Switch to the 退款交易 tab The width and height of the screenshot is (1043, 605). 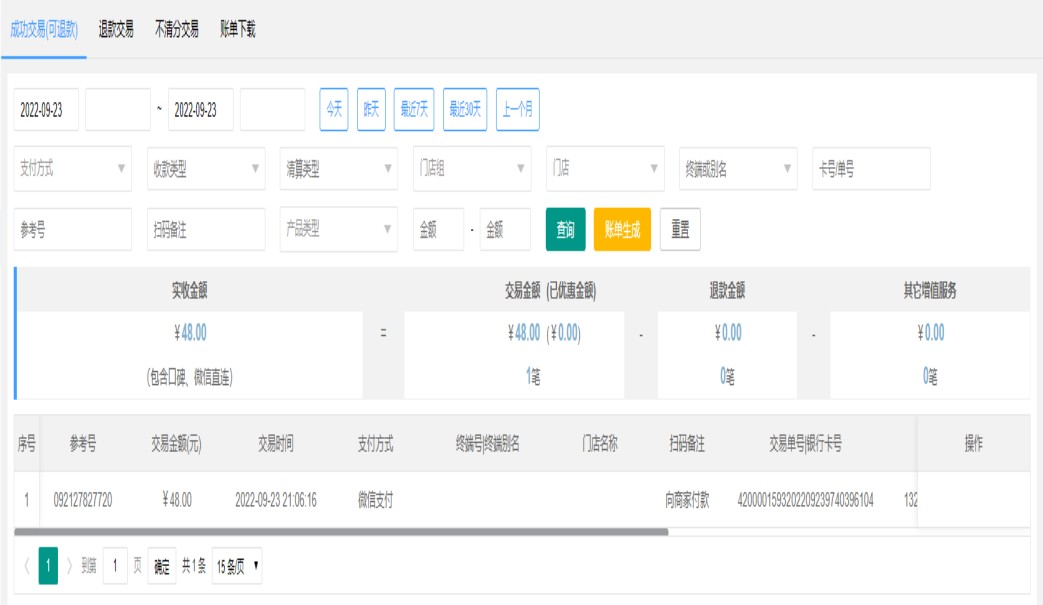tap(116, 29)
